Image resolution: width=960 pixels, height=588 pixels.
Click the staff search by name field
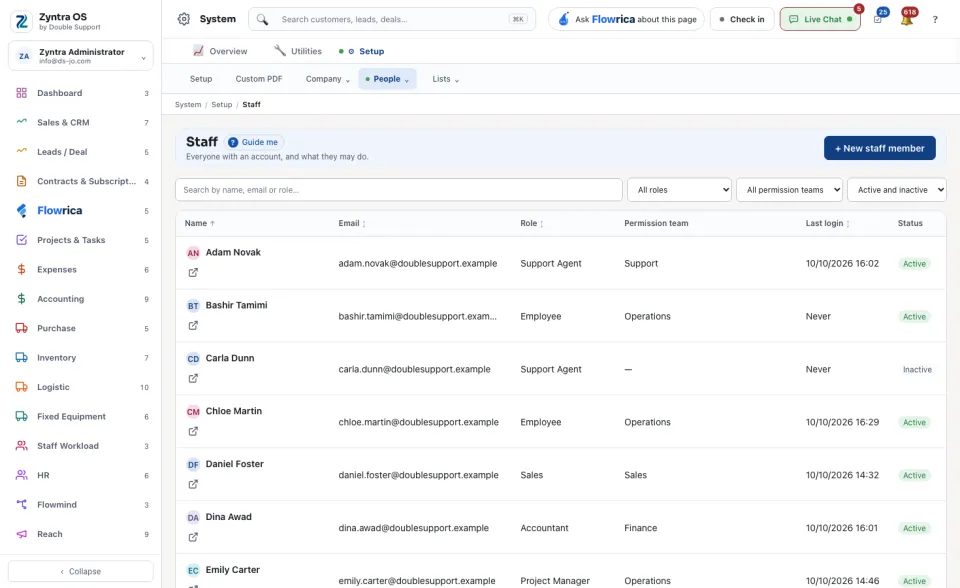point(399,190)
